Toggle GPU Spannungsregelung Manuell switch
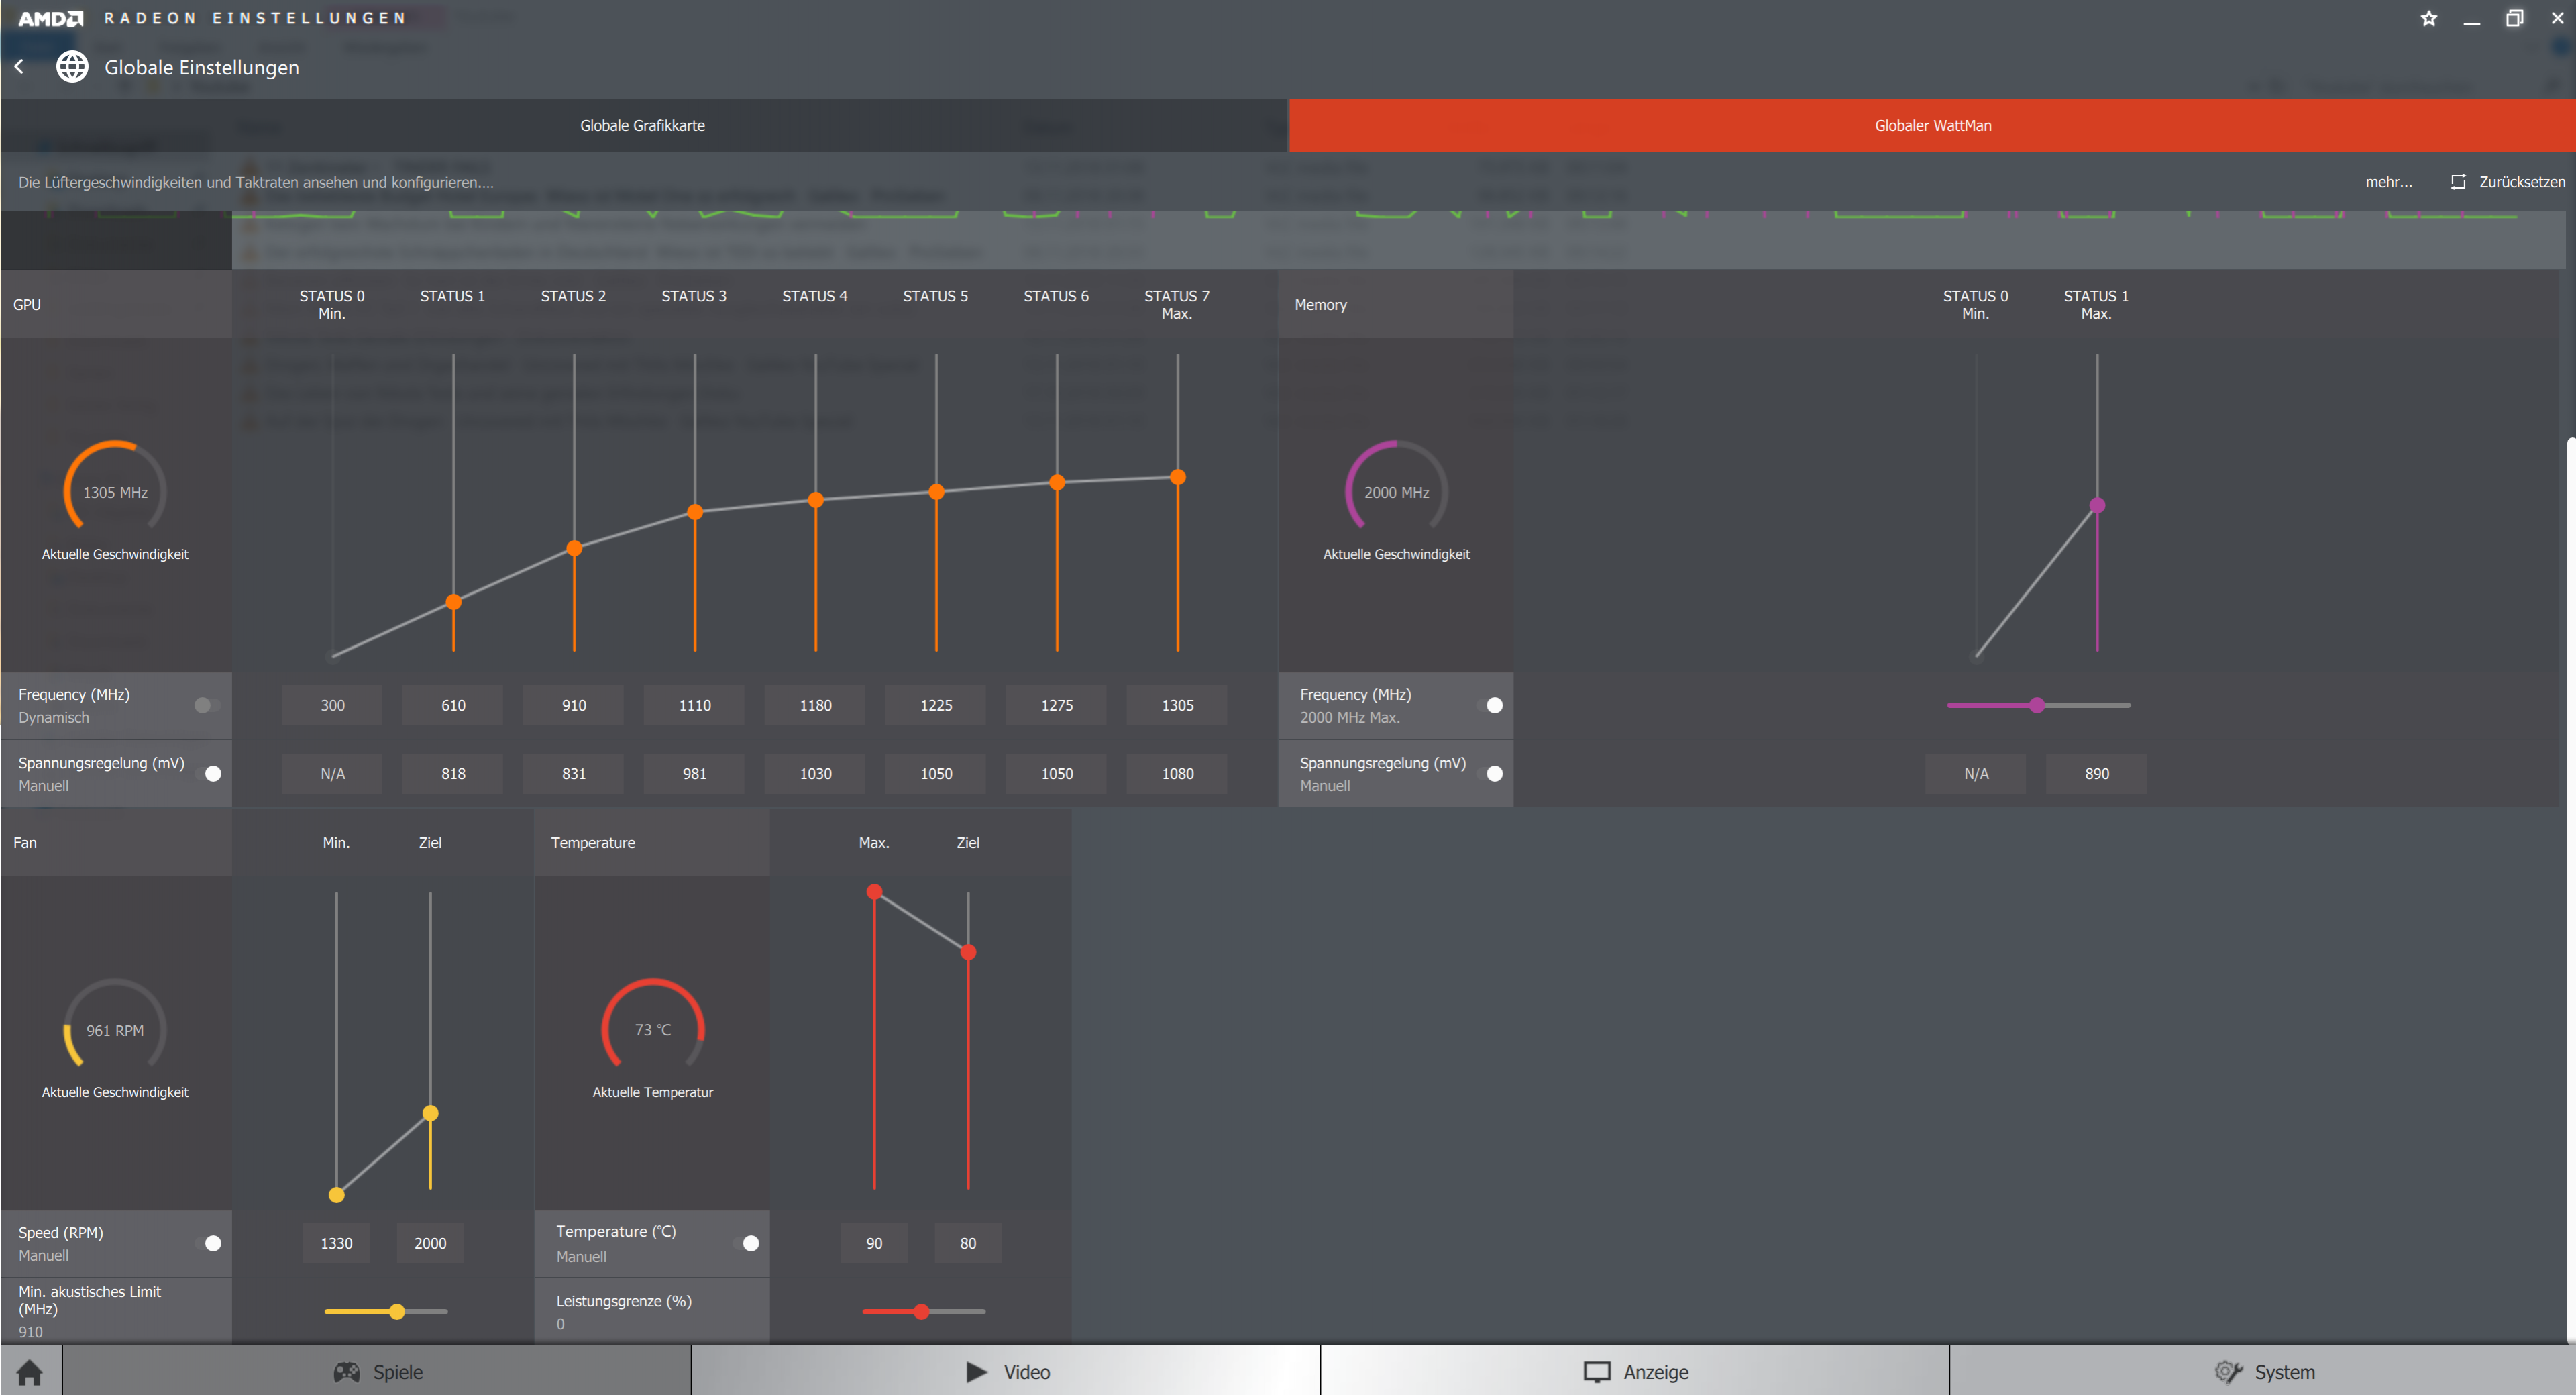Viewport: 2576px width, 1395px height. [x=209, y=773]
